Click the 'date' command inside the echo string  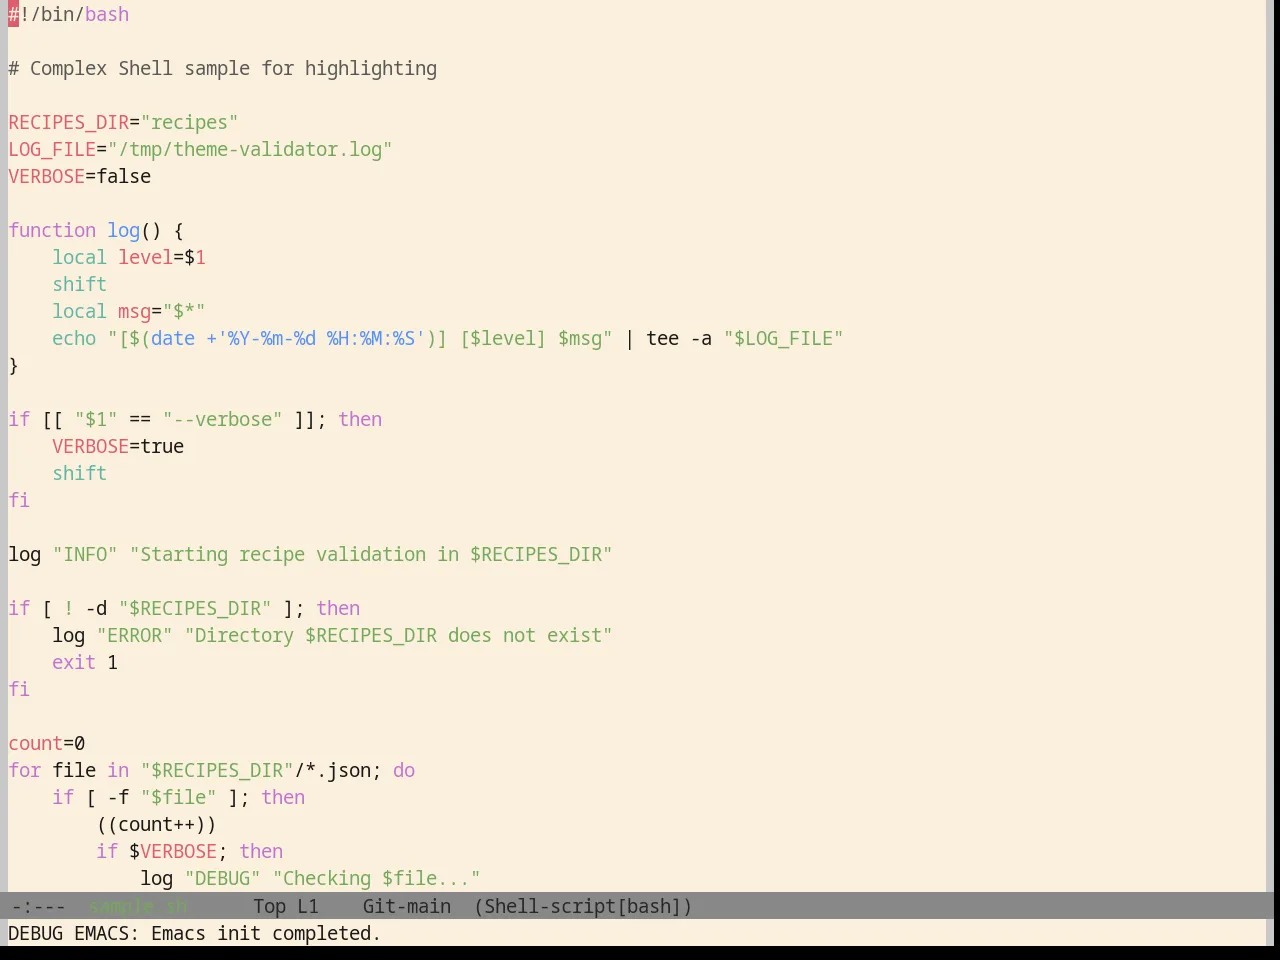pyautogui.click(x=173, y=339)
